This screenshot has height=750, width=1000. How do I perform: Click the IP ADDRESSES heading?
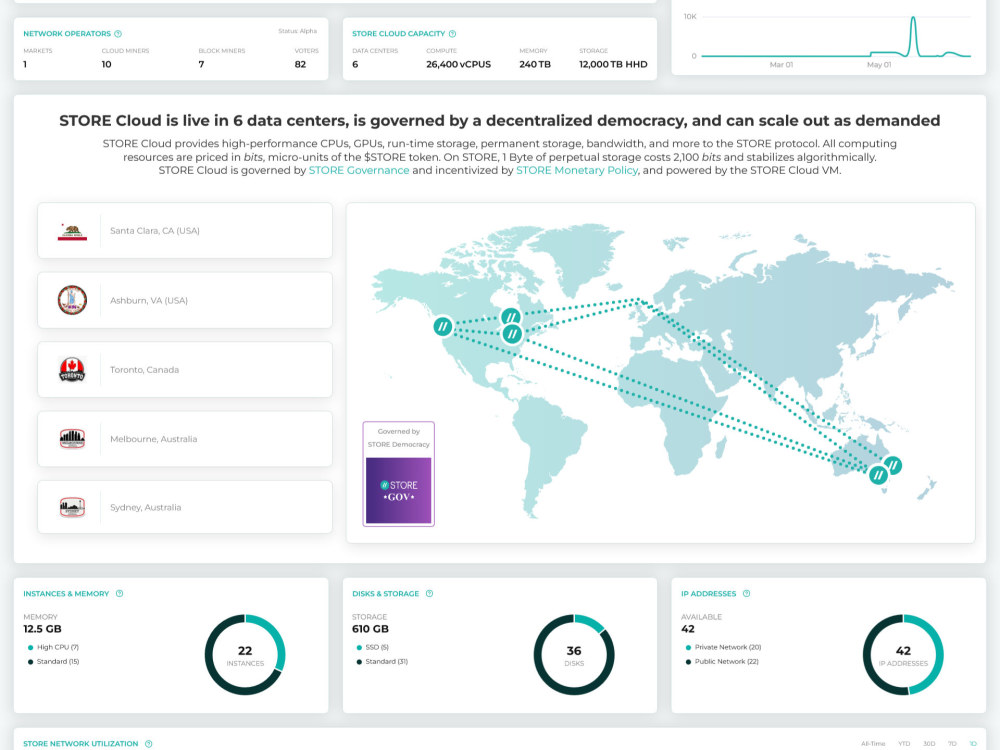point(709,594)
